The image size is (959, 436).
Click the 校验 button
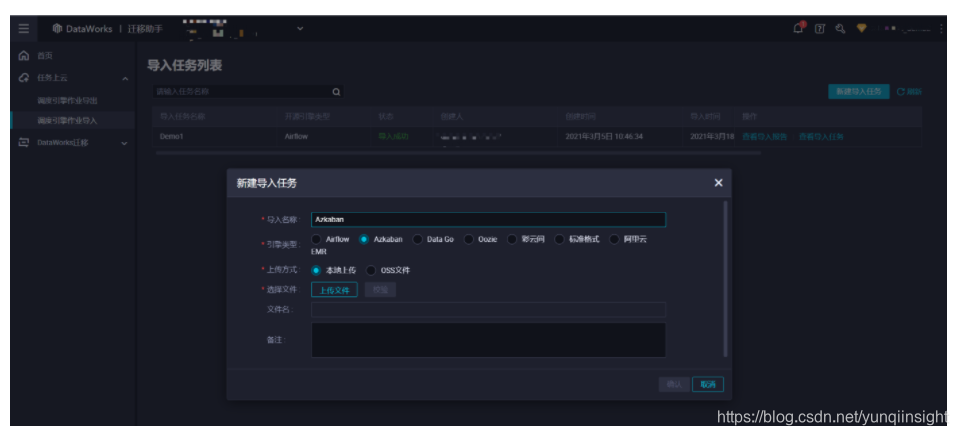(380, 290)
